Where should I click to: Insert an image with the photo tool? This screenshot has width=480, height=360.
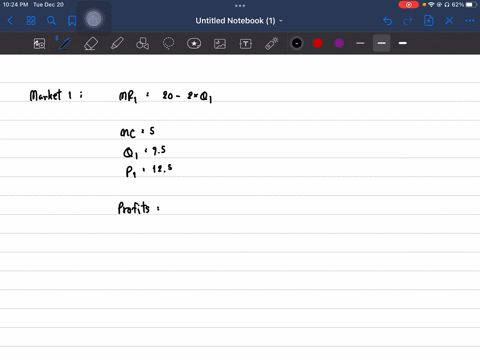(x=220, y=44)
